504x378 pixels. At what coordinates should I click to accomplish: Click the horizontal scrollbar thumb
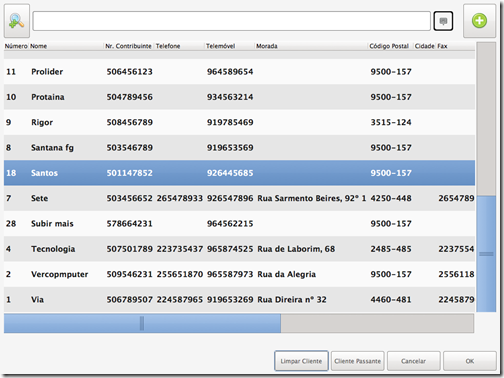pyautogui.click(x=142, y=323)
